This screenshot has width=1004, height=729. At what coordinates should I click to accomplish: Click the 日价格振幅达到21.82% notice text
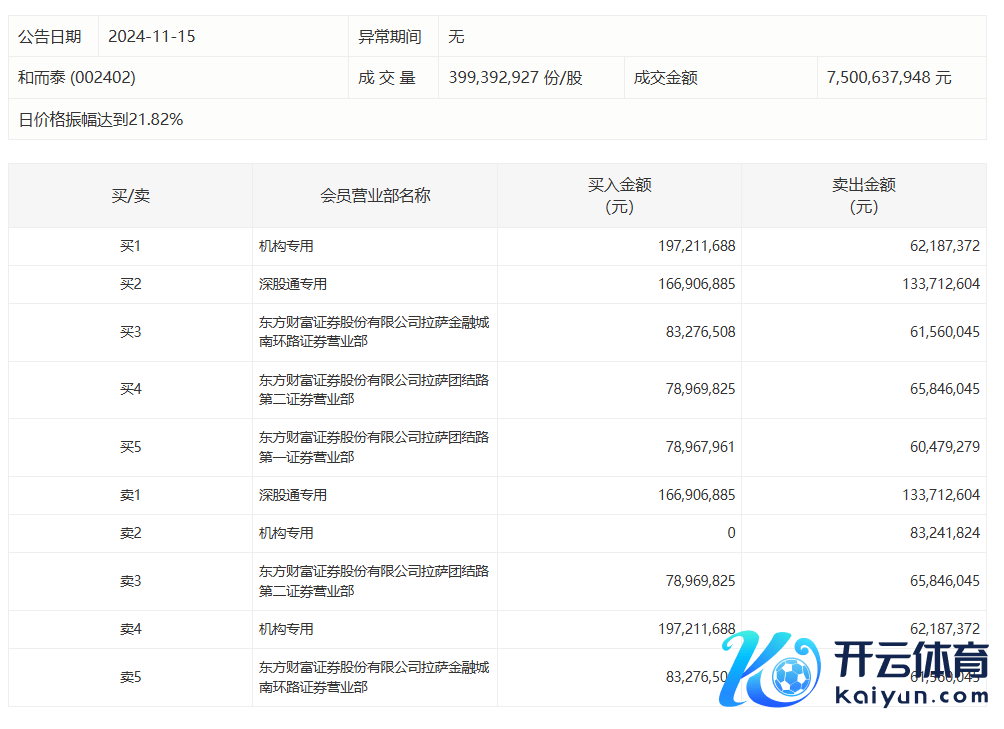(101, 120)
